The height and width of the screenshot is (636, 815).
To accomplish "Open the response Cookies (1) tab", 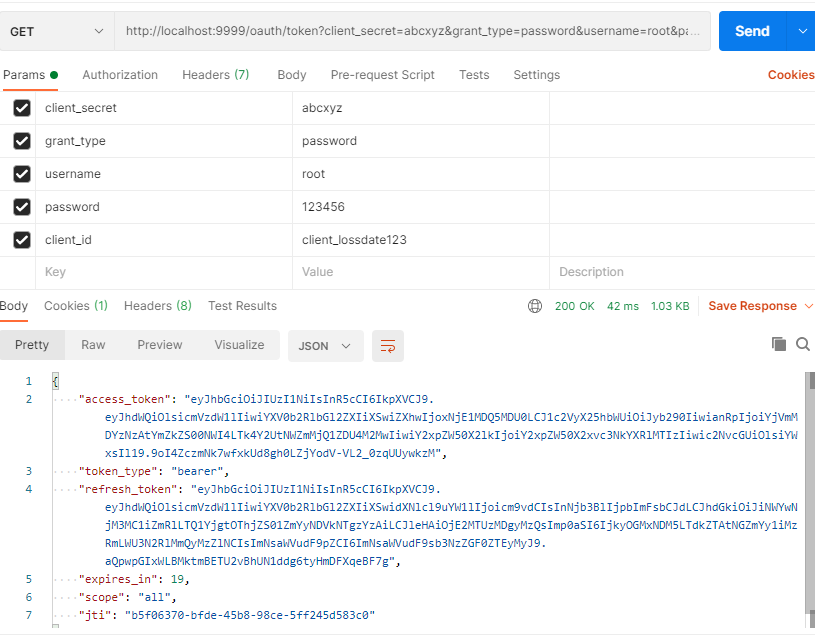I will 76,306.
